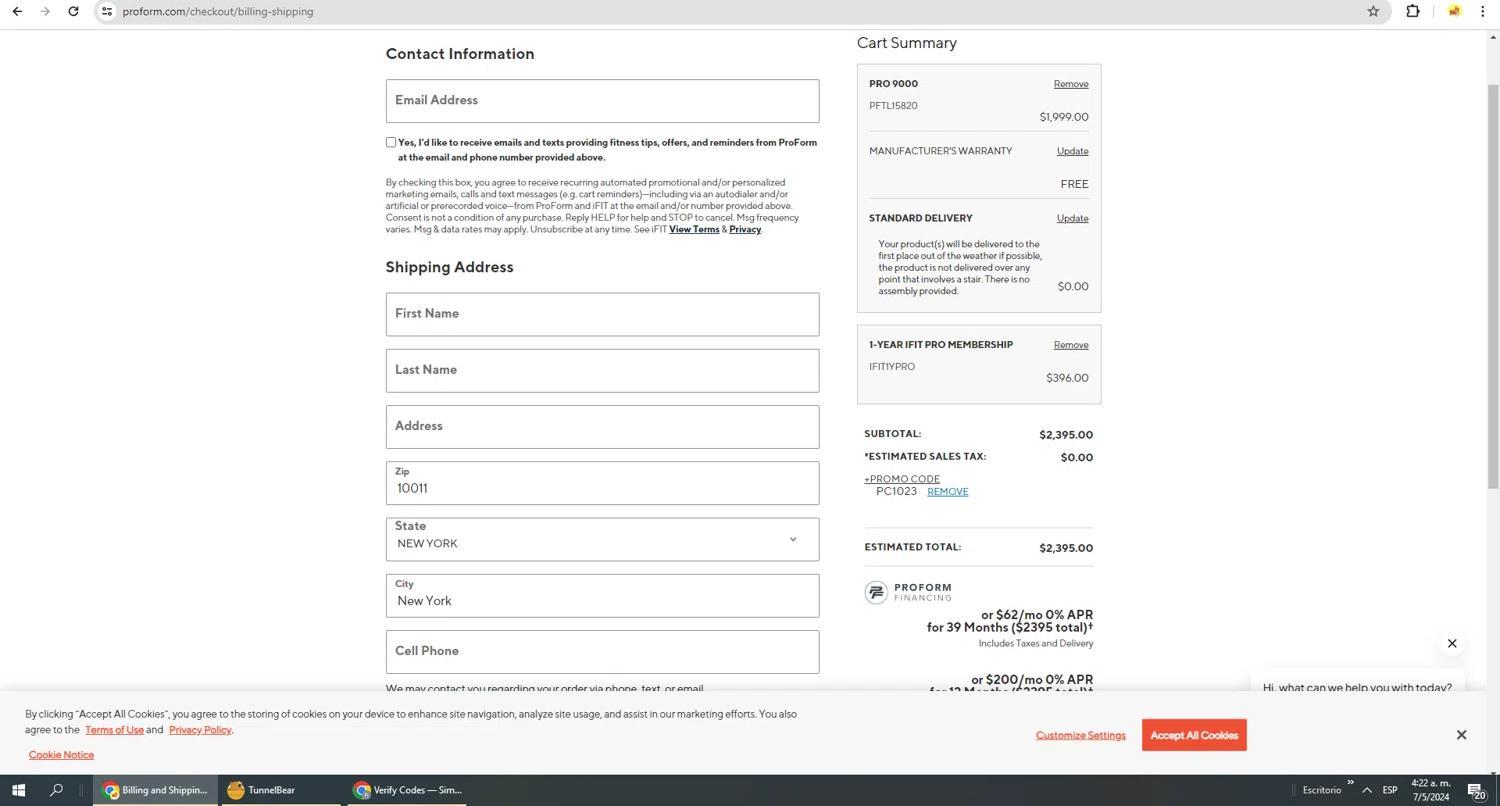Click the Zip field containing 10011
Image resolution: width=1500 pixels, height=806 pixels.
click(x=602, y=483)
